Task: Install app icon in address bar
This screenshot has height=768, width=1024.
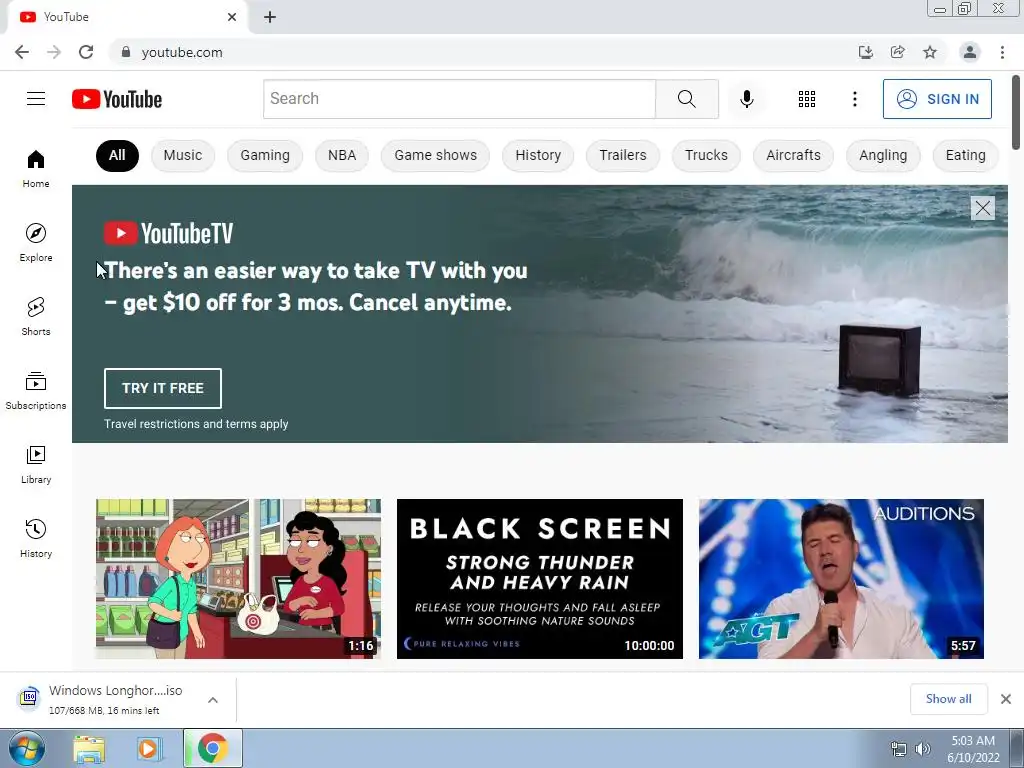Action: click(x=865, y=52)
